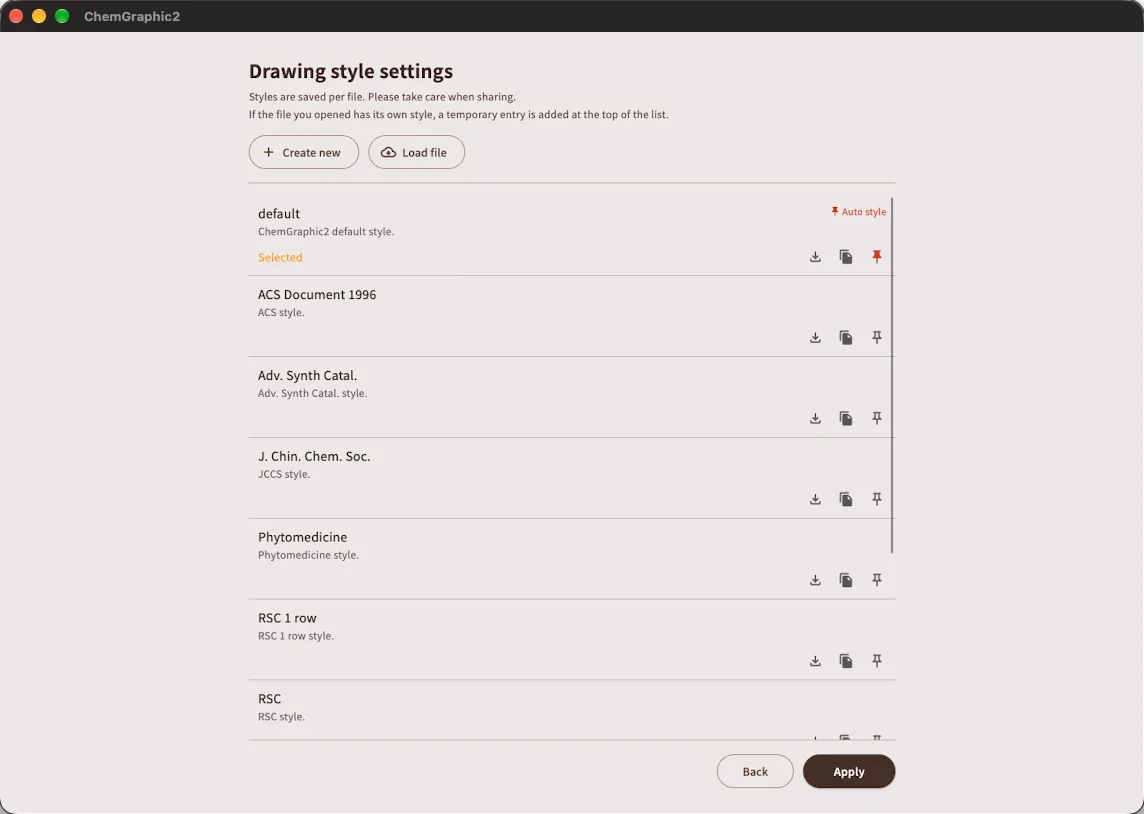
Task: Download the Adv. Synth Catal. style
Action: 815,419
